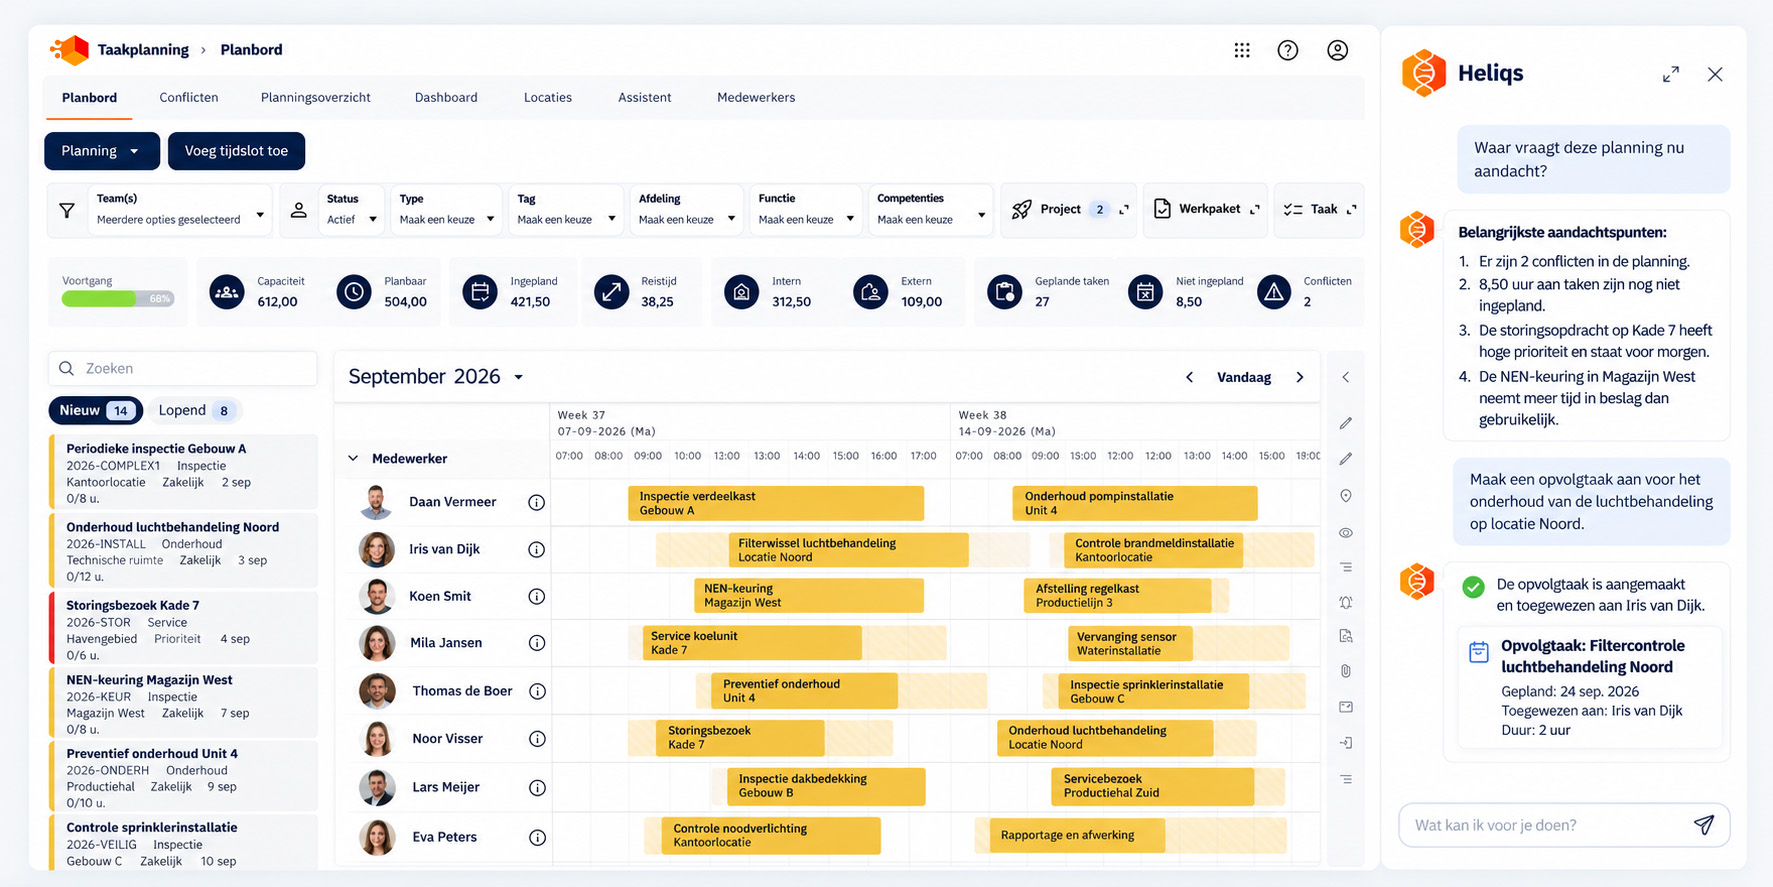Select the NEN-keuring Magazijn West timeline block
This screenshot has width=1773, height=887.
(808, 596)
